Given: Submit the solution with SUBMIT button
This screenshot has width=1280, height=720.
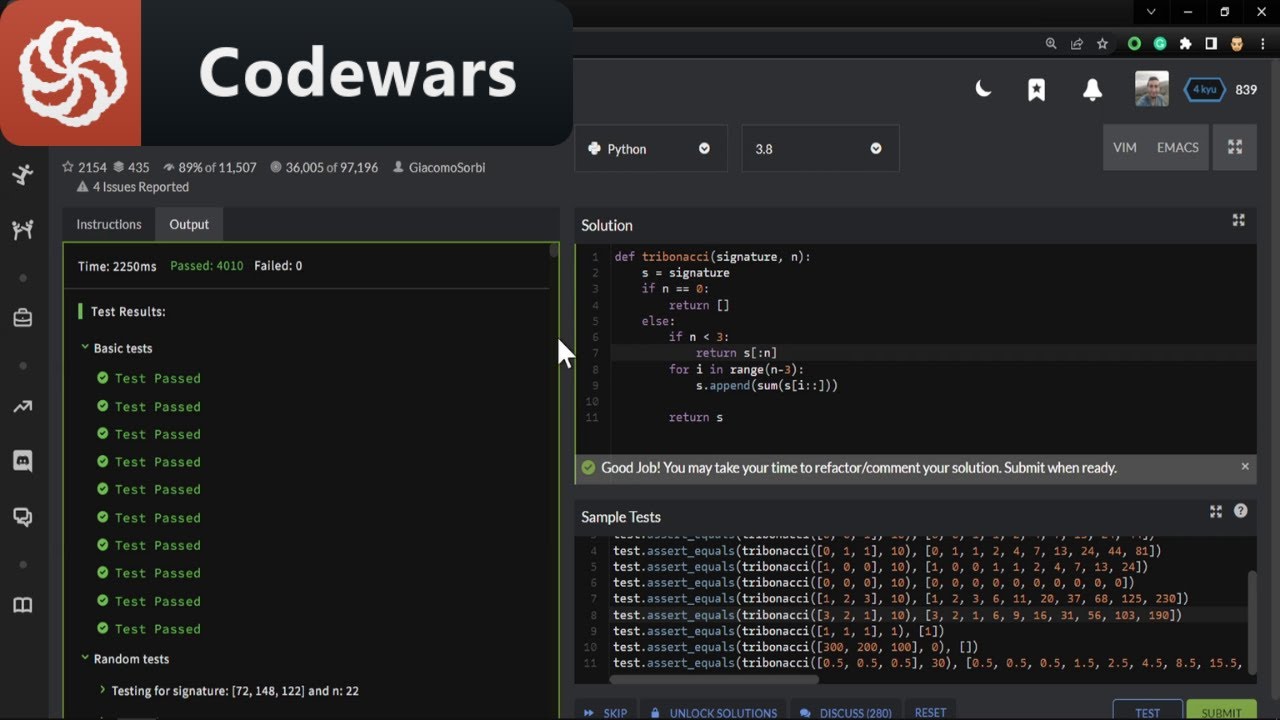Looking at the screenshot, I should point(1221,712).
